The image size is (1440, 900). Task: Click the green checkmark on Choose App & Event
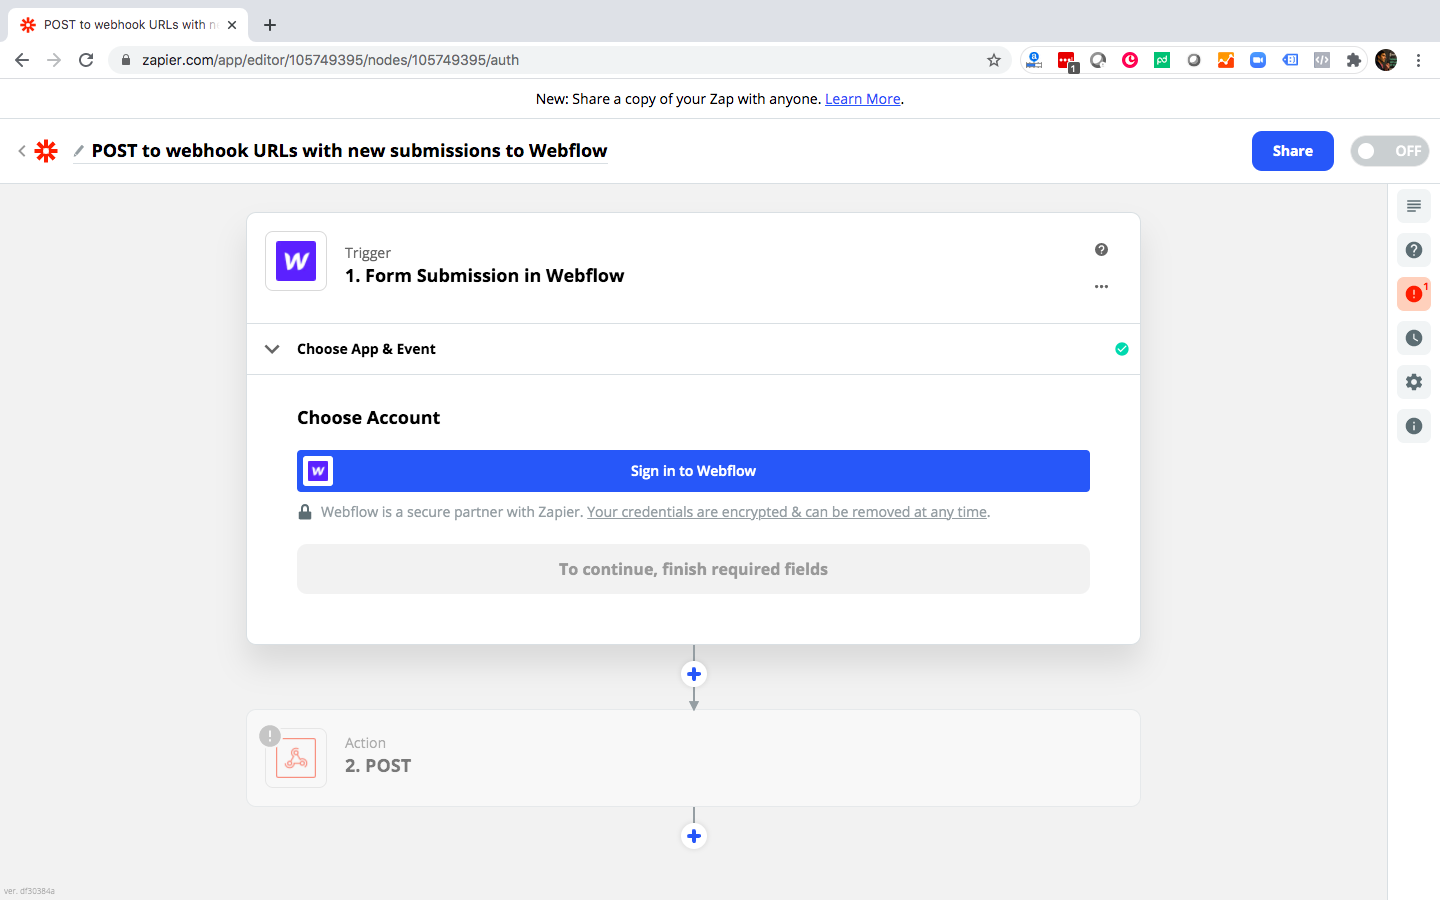coord(1122,349)
